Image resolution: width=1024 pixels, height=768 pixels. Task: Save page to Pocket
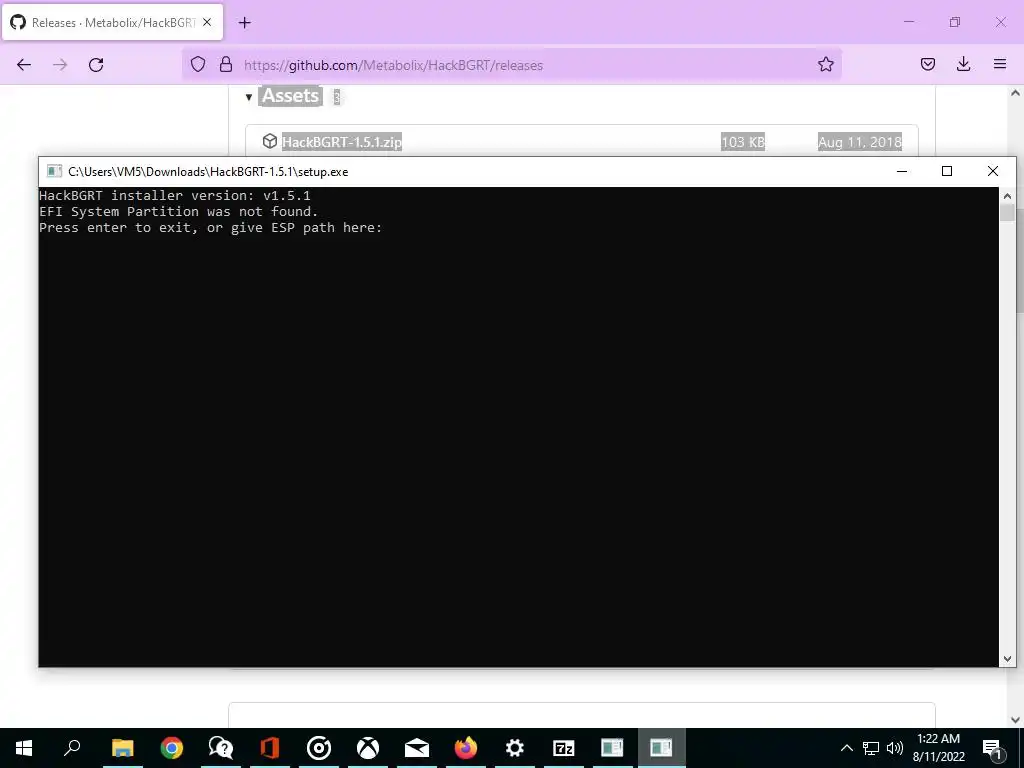[927, 64]
